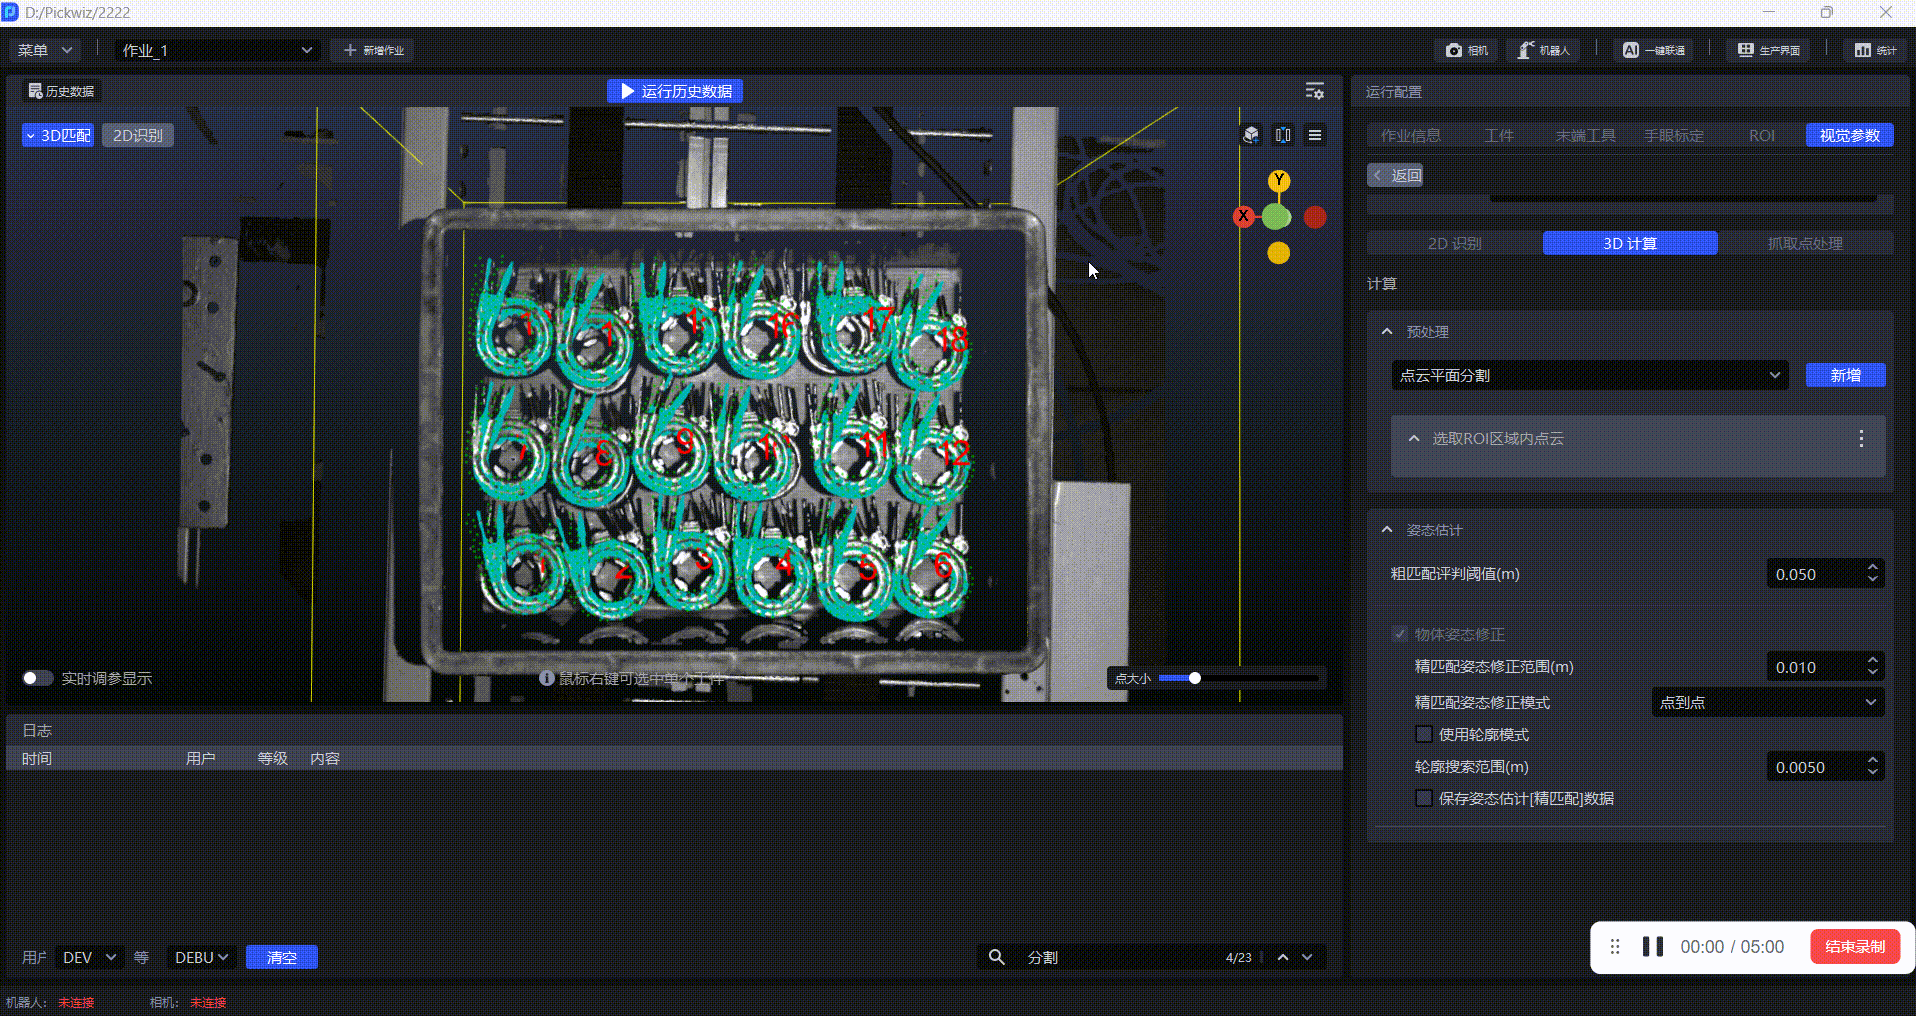Open the camera (相机) panel
Image resolution: width=1916 pixels, height=1016 pixels.
[1467, 50]
